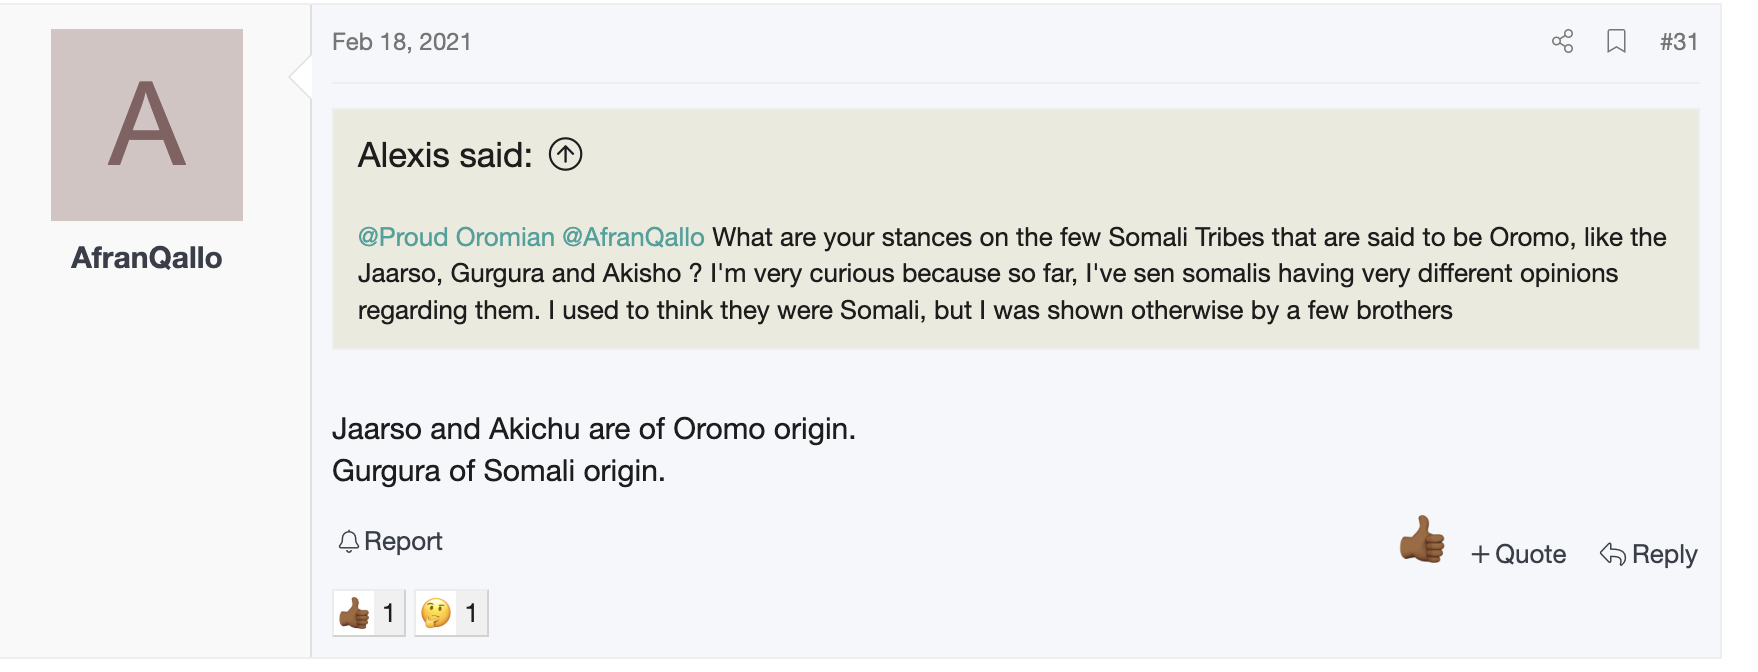Click the share icon for post #31
The width and height of the screenshot is (1758, 672).
pos(1562,42)
